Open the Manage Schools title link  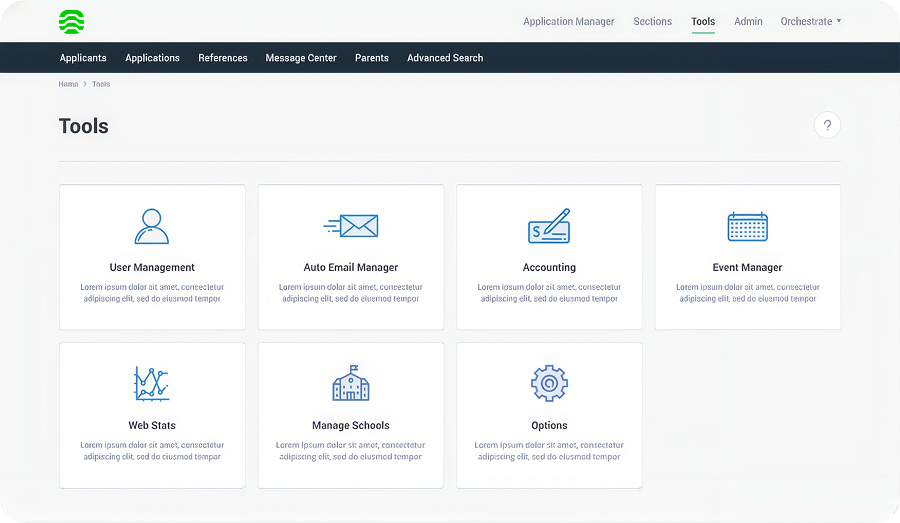click(x=351, y=425)
